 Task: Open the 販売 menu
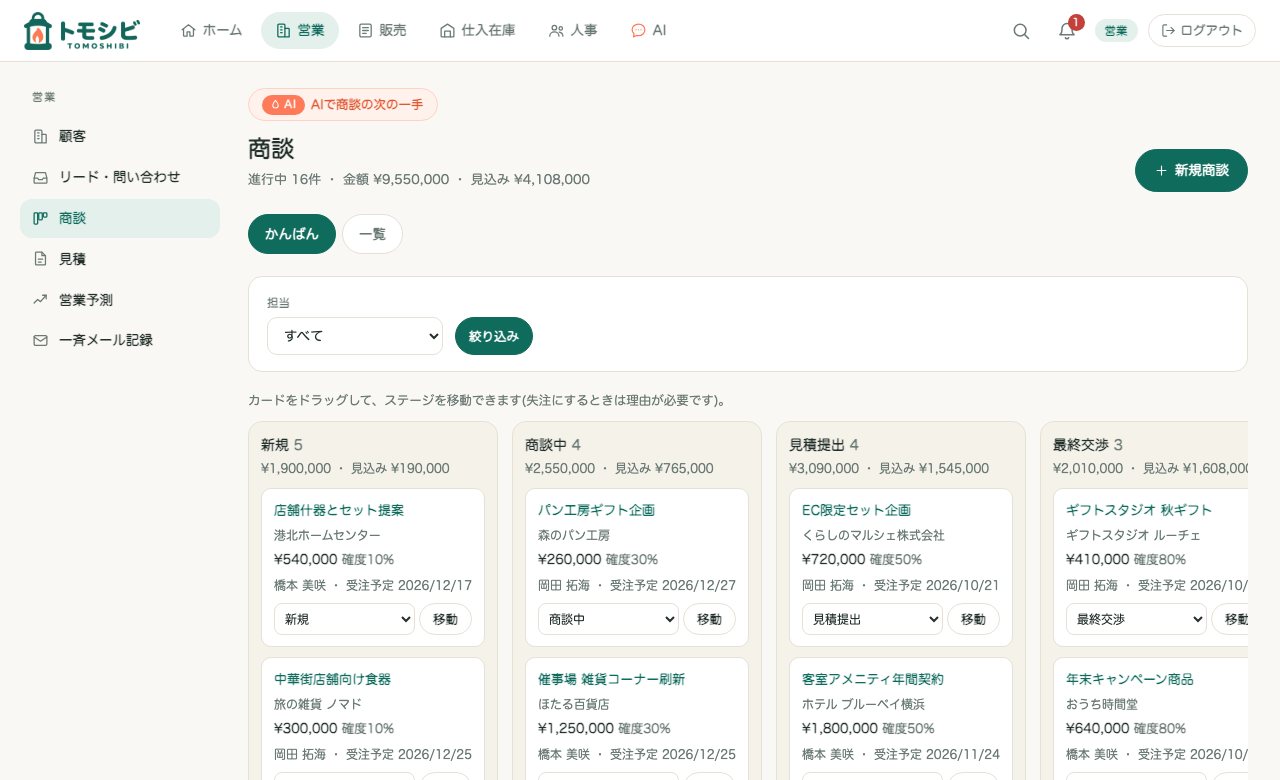(x=382, y=31)
